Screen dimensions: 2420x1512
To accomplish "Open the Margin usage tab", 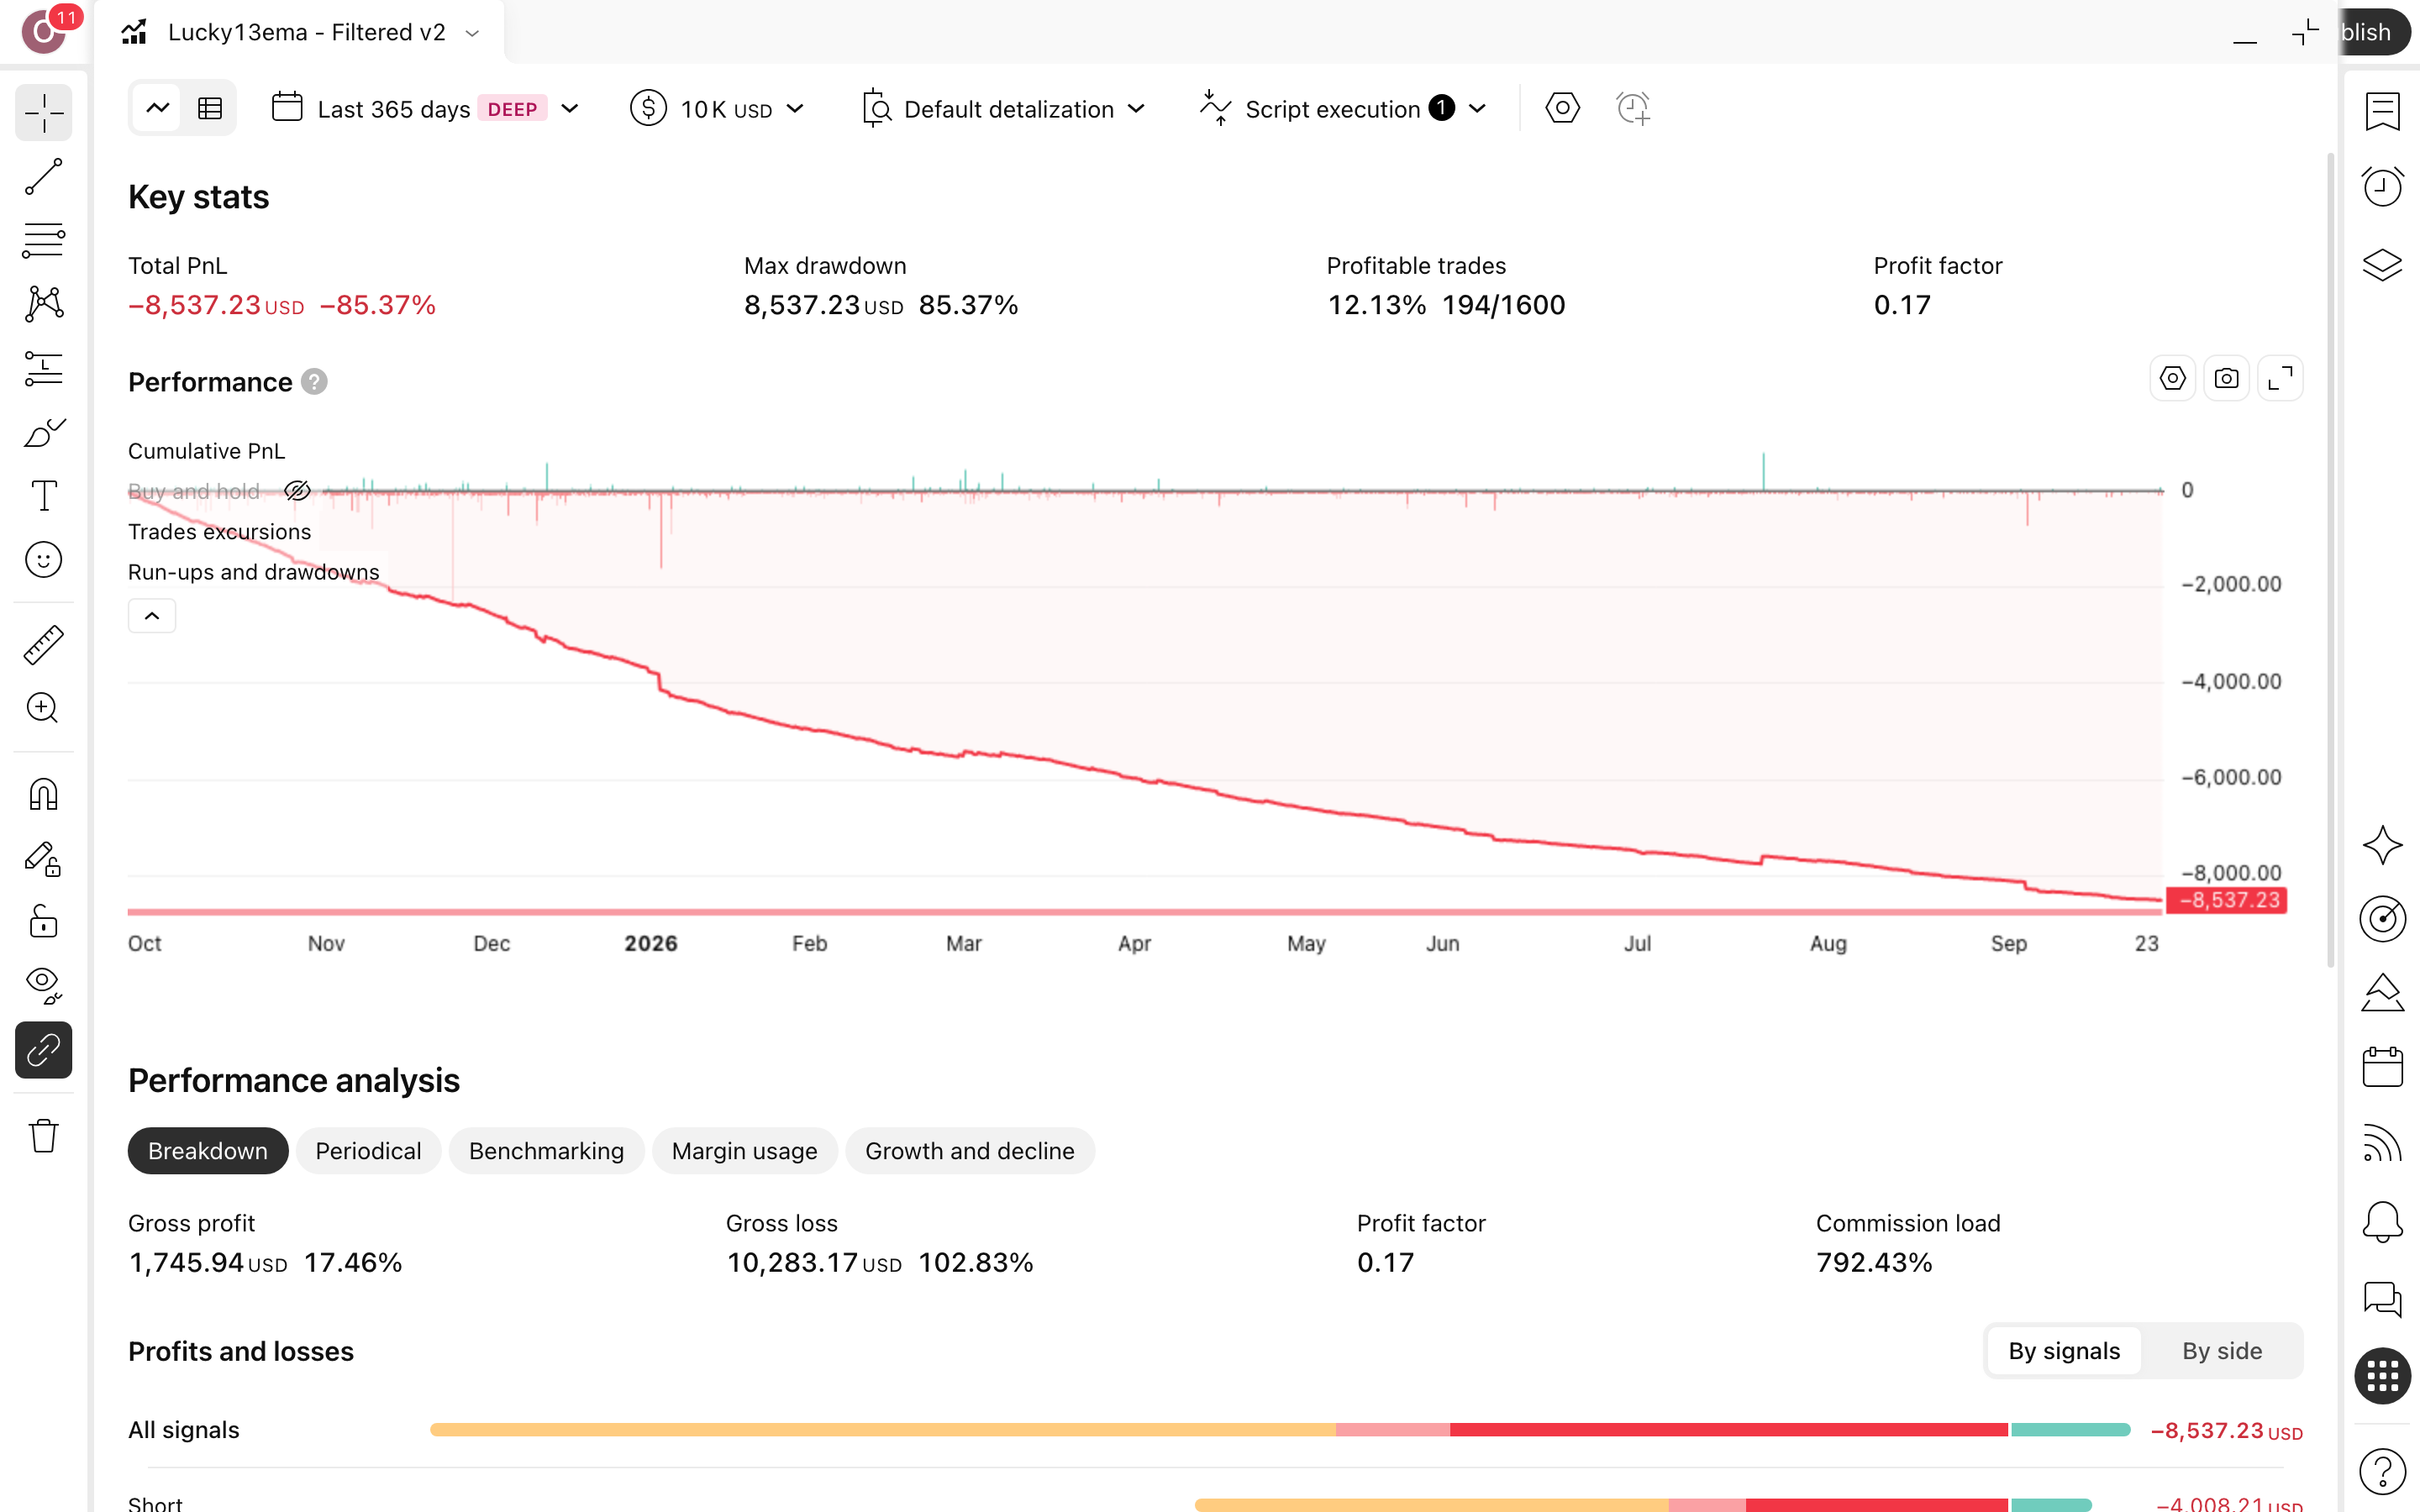I will (744, 1151).
